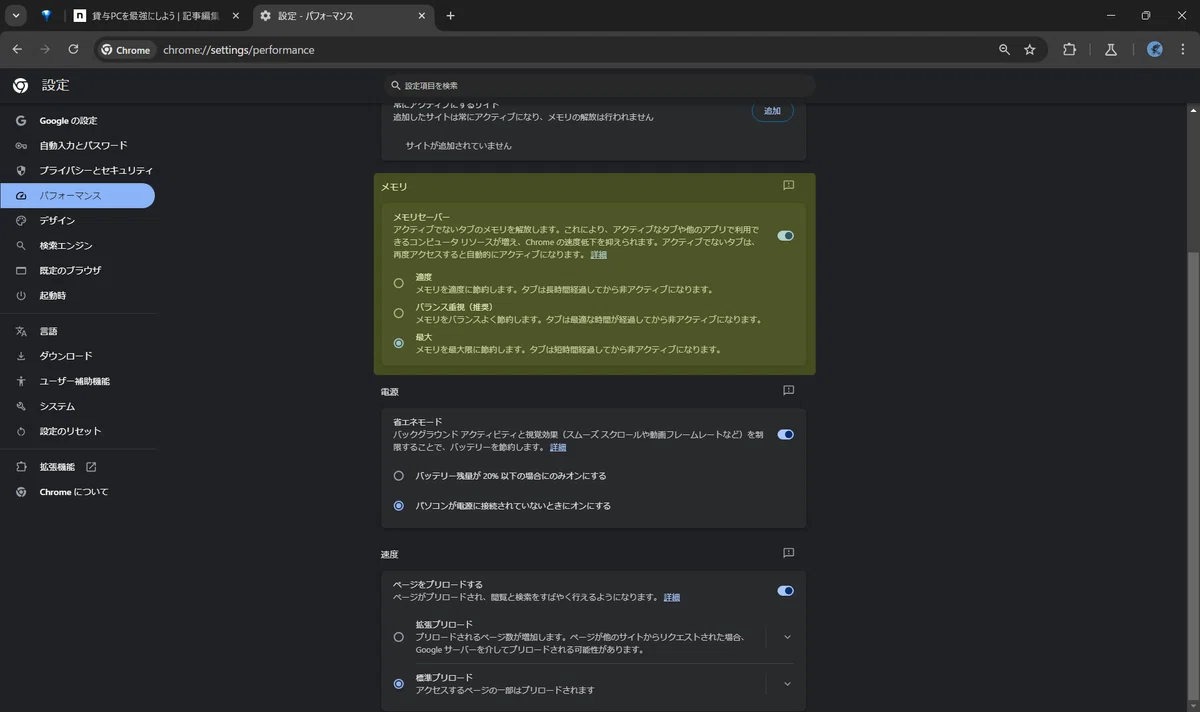Open a new tab with plus button
Screen dimensions: 1200x712
[x=451, y=16]
